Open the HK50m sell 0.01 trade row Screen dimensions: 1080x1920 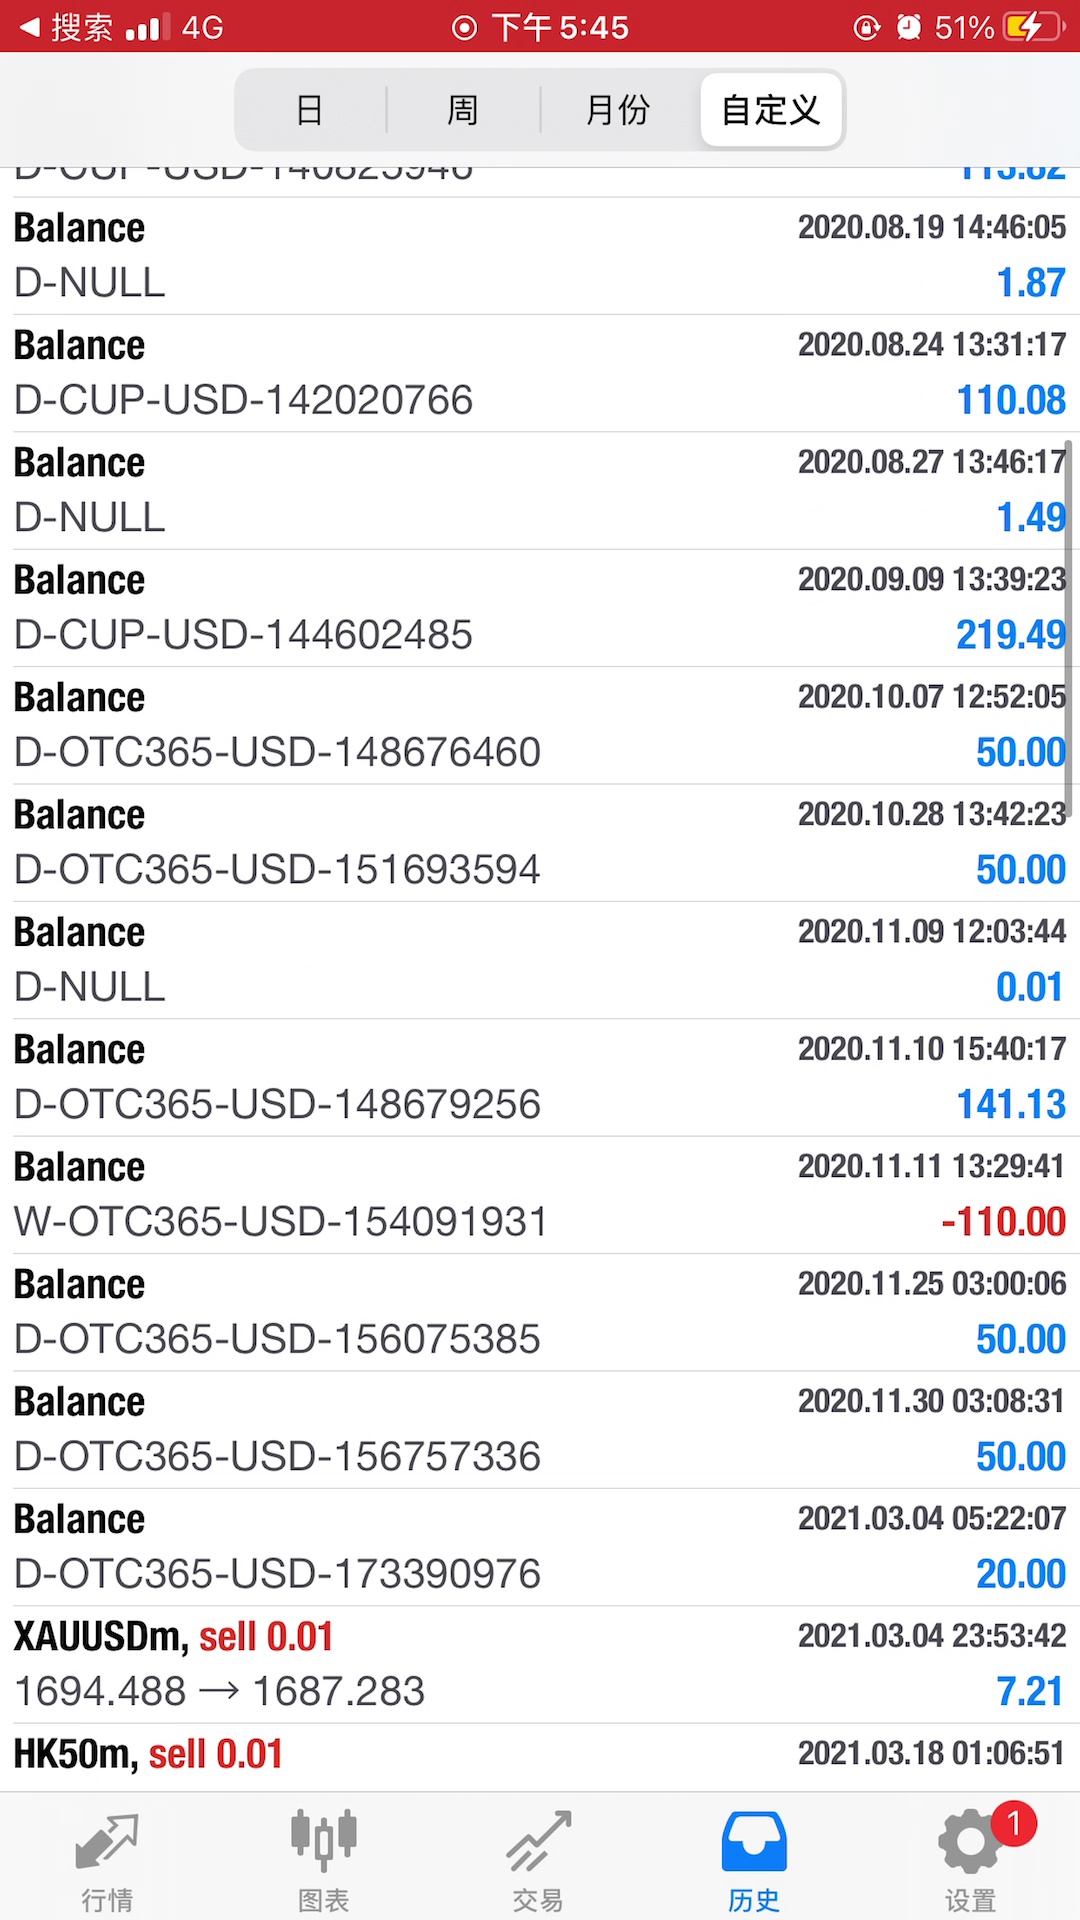pyautogui.click(x=540, y=1756)
